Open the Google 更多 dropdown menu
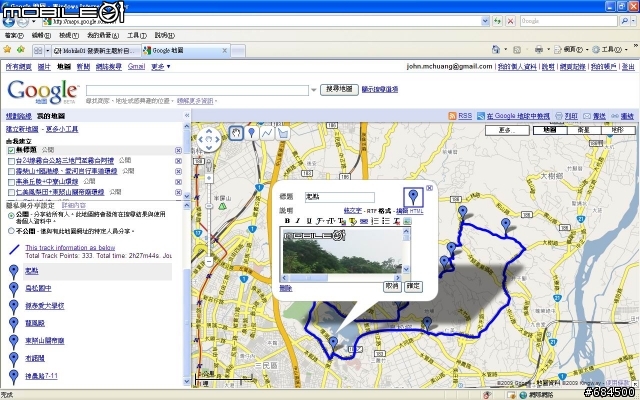The image size is (640, 400). (x=161, y=67)
